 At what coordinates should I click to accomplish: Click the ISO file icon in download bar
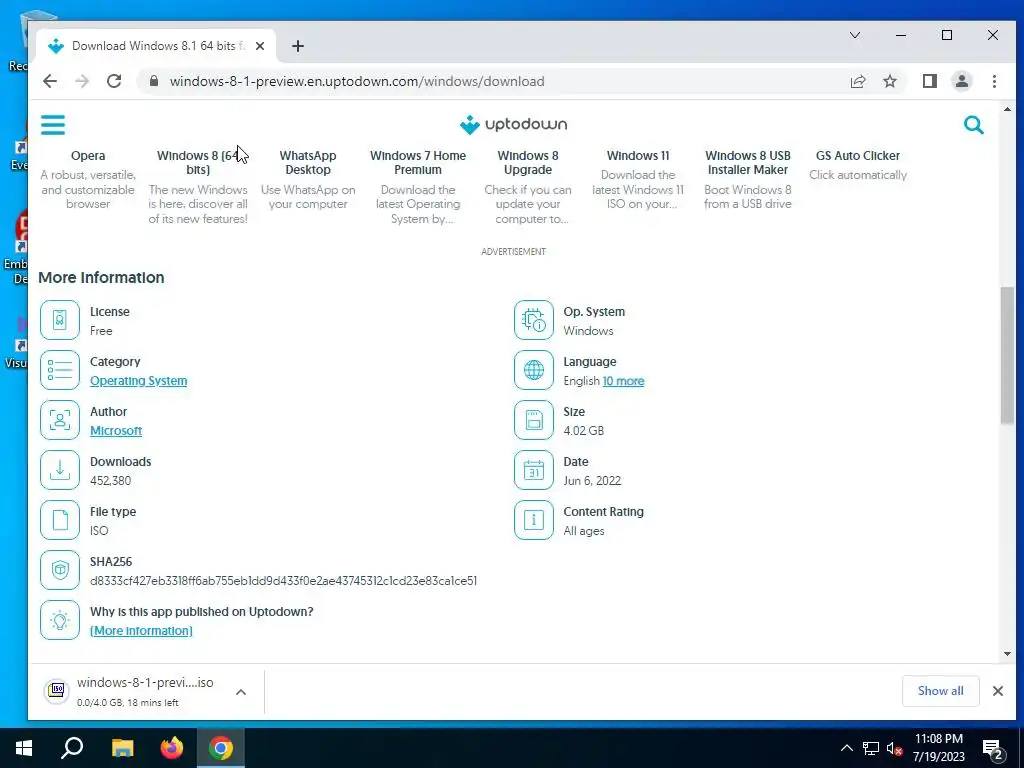point(57,690)
